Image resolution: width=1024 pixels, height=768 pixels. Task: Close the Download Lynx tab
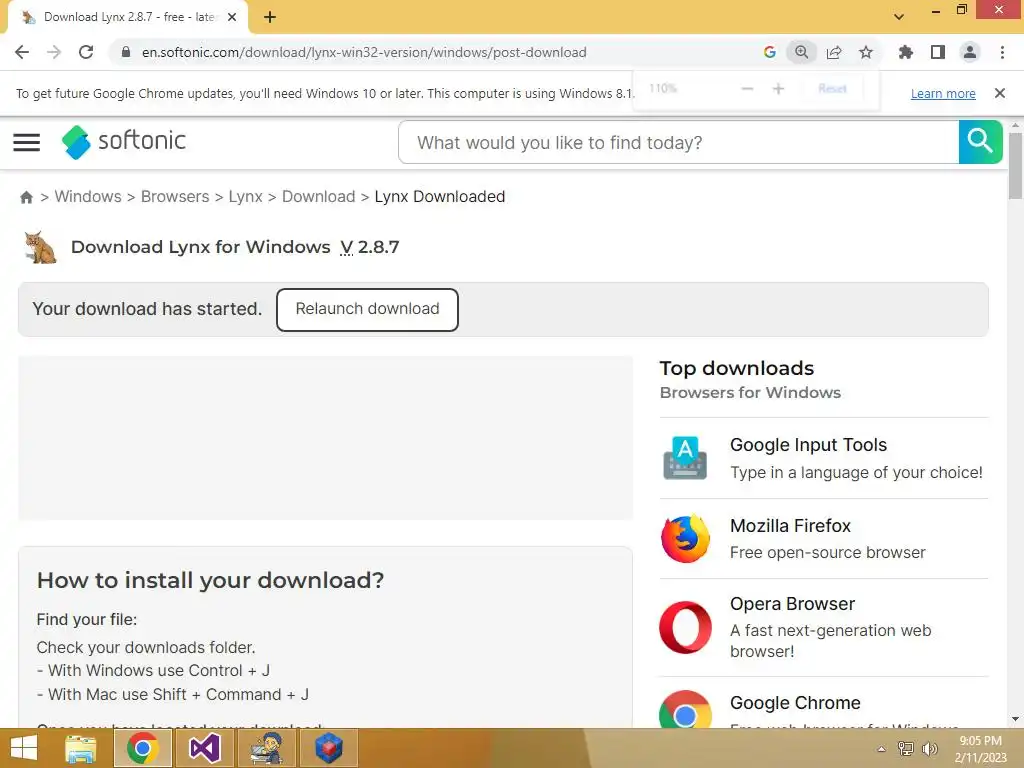(232, 18)
